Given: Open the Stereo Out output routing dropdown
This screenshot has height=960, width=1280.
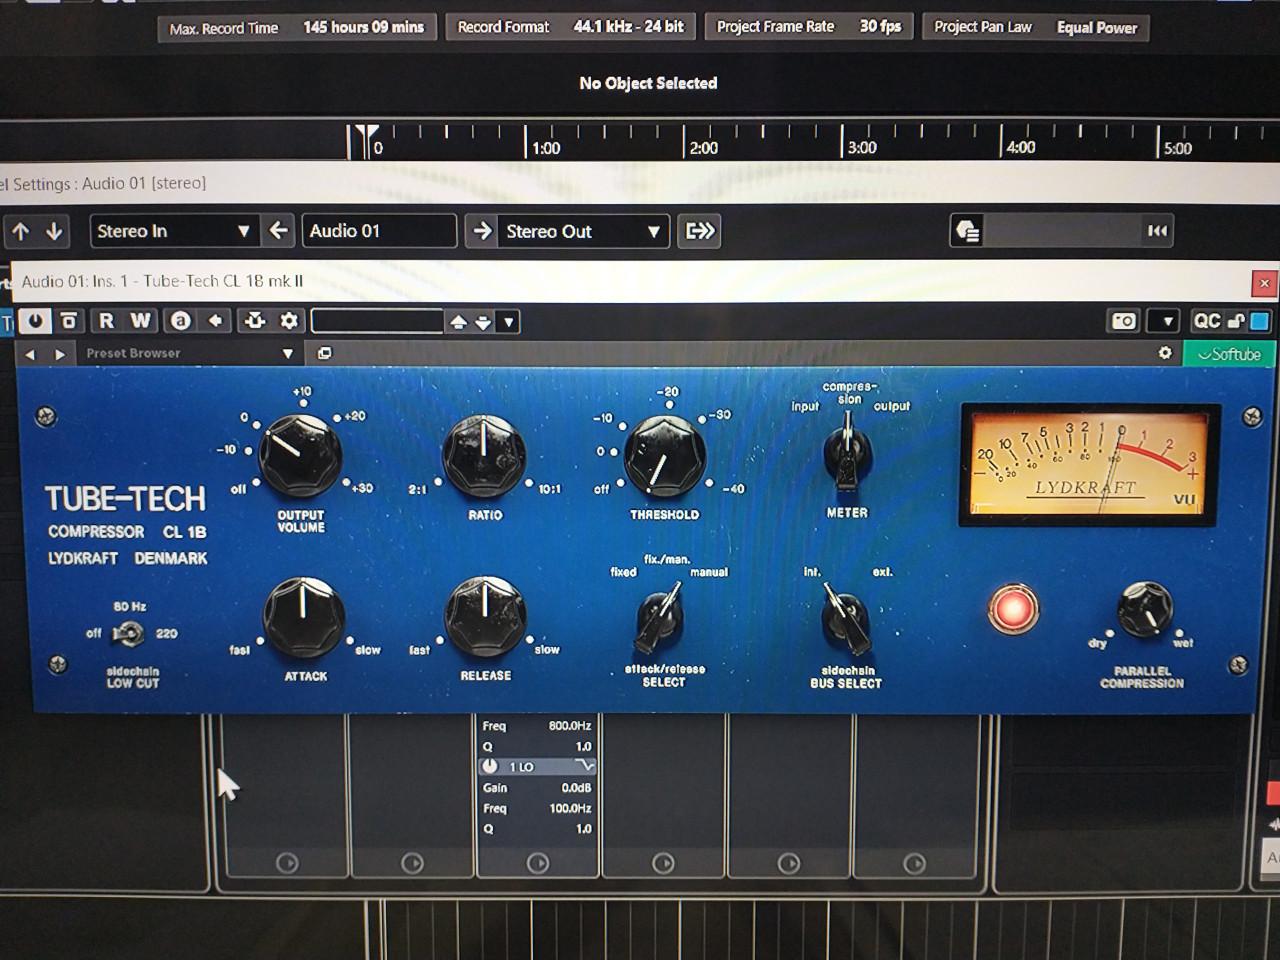Looking at the screenshot, I should coord(583,231).
